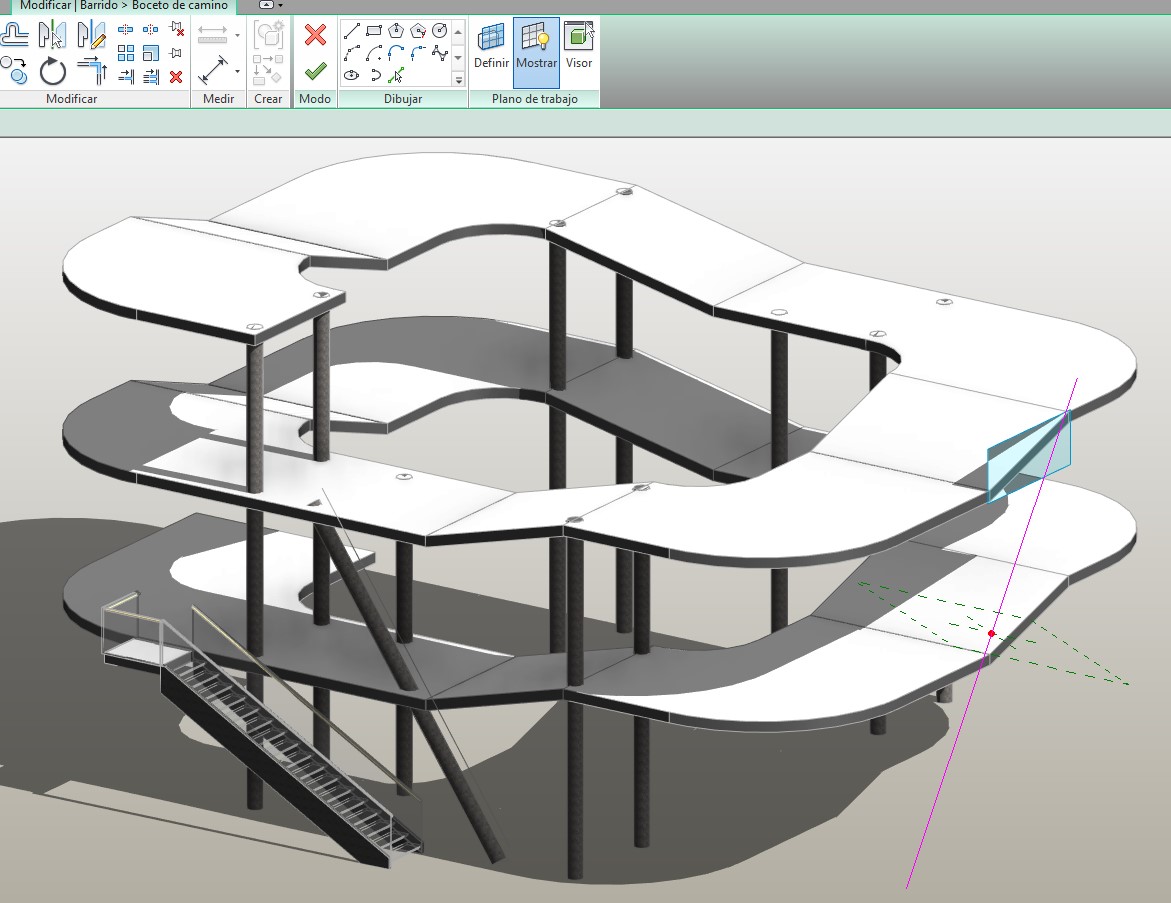
Task: Select the Rectangle draw tool
Action: (374, 30)
